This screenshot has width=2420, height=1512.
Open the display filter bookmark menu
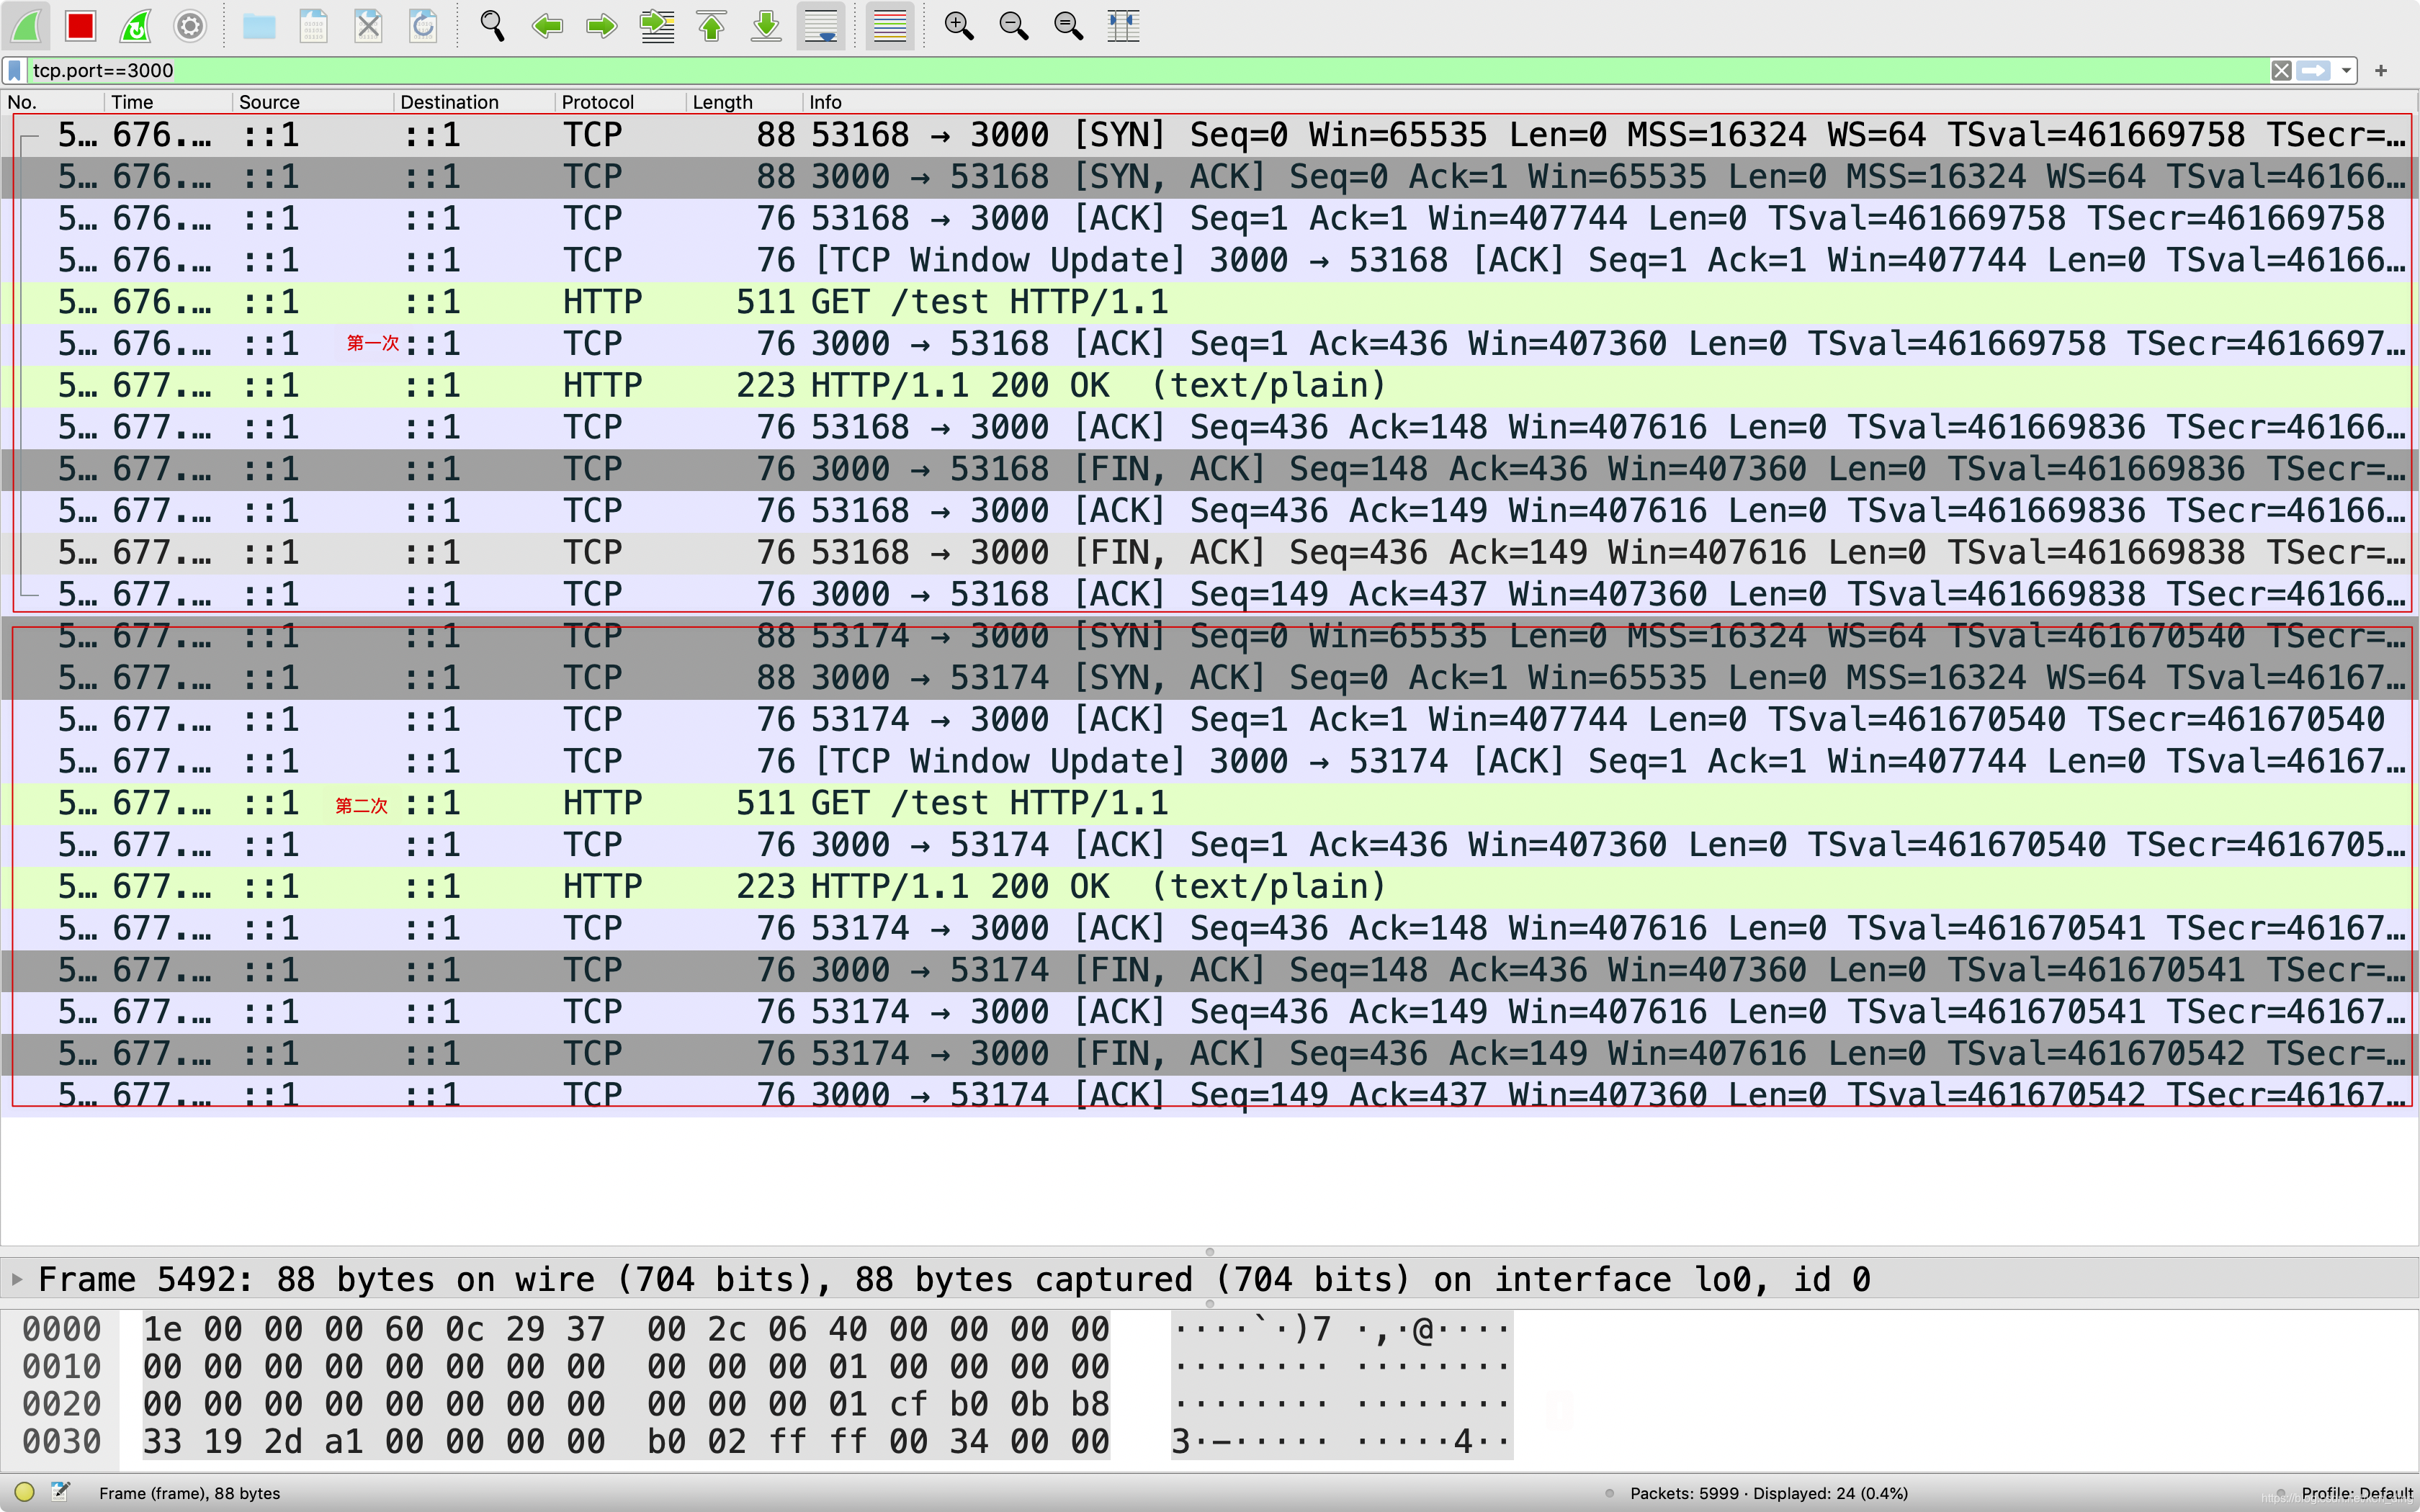pyautogui.click(x=15, y=70)
